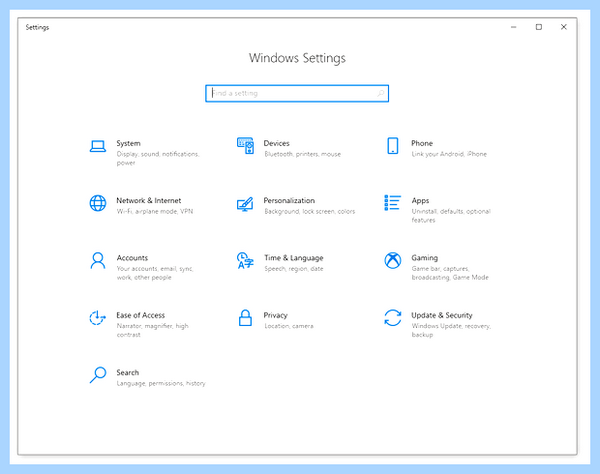Viewport: 600px width, 474px height.
Task: Click 'Background, lock screen, colors' text
Action: coord(310,211)
